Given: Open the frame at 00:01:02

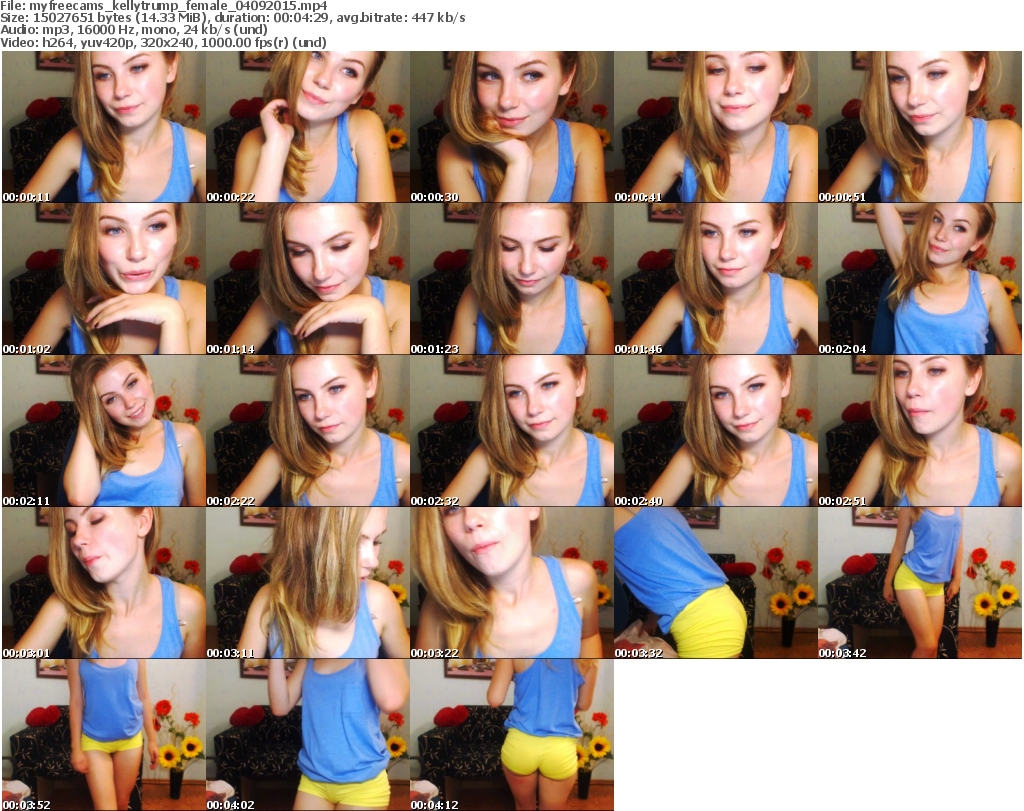Looking at the screenshot, I should click(104, 279).
